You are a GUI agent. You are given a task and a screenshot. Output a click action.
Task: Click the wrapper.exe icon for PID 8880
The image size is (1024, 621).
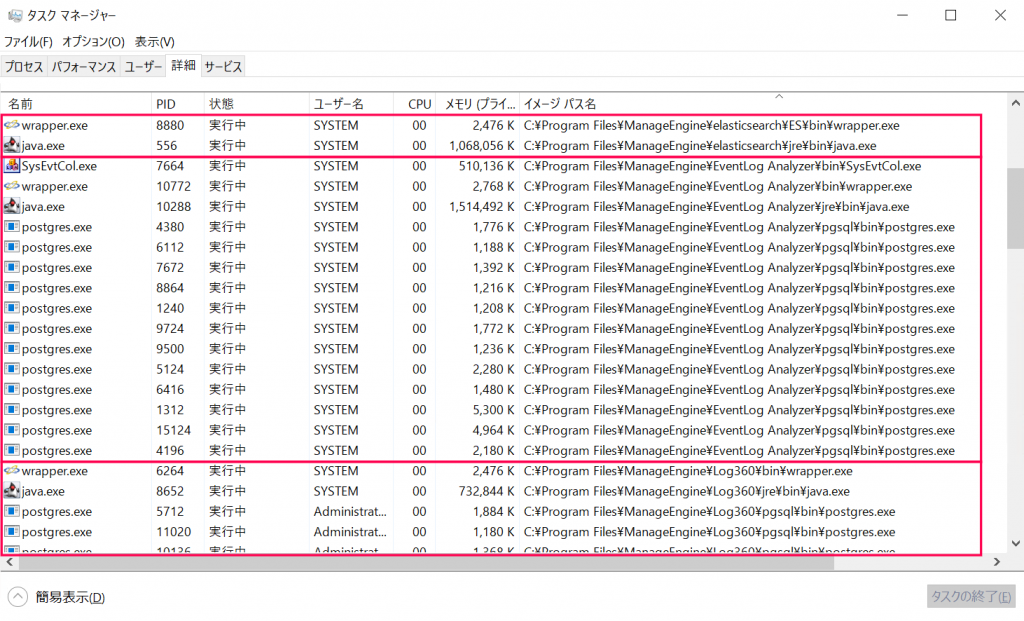pos(12,125)
